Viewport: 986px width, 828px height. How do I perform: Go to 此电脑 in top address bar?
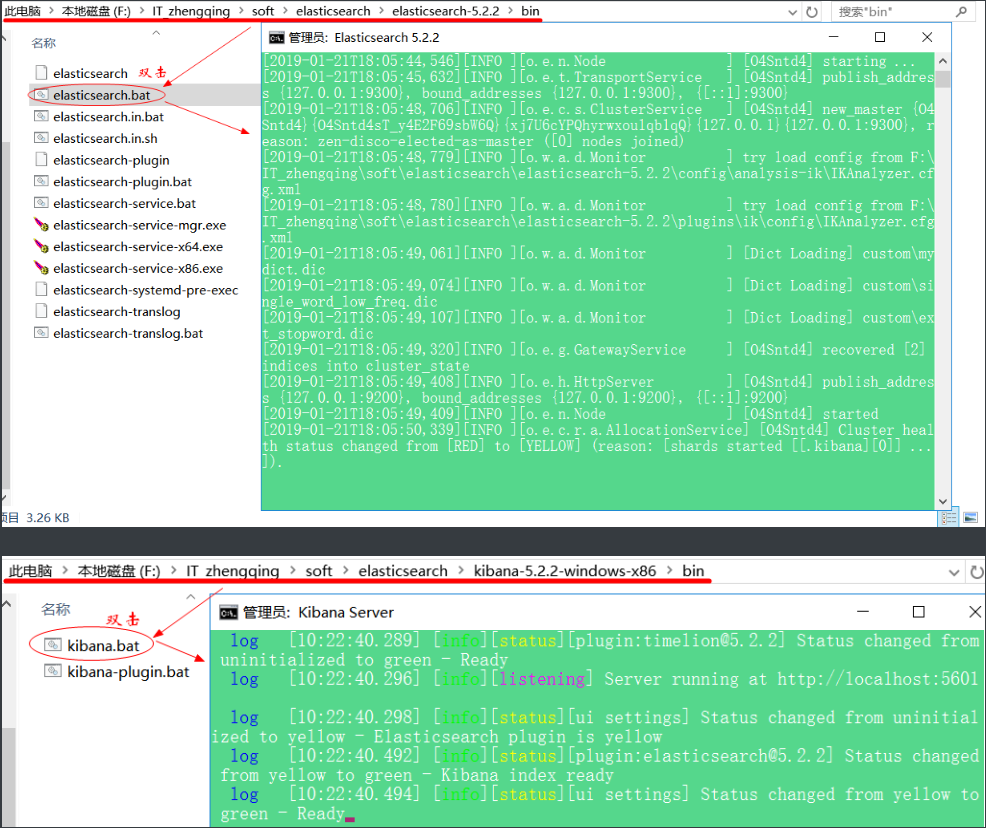23,11
